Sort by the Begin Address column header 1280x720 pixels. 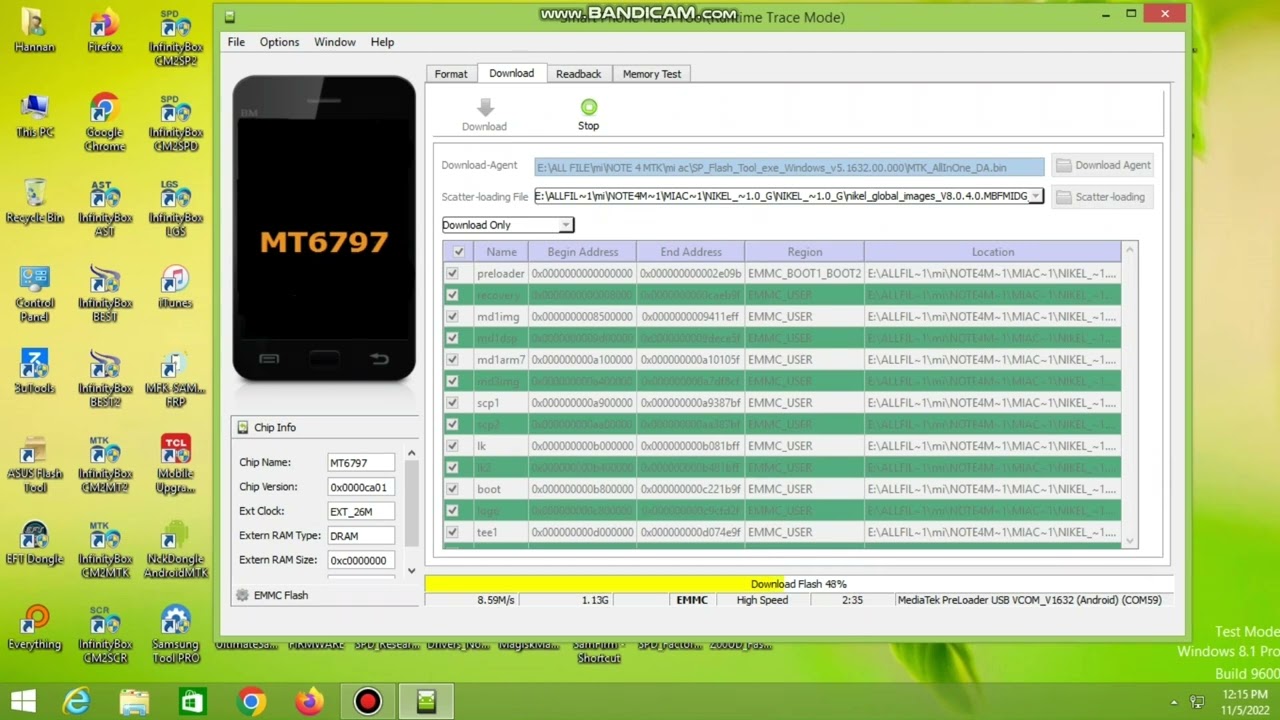pos(582,252)
